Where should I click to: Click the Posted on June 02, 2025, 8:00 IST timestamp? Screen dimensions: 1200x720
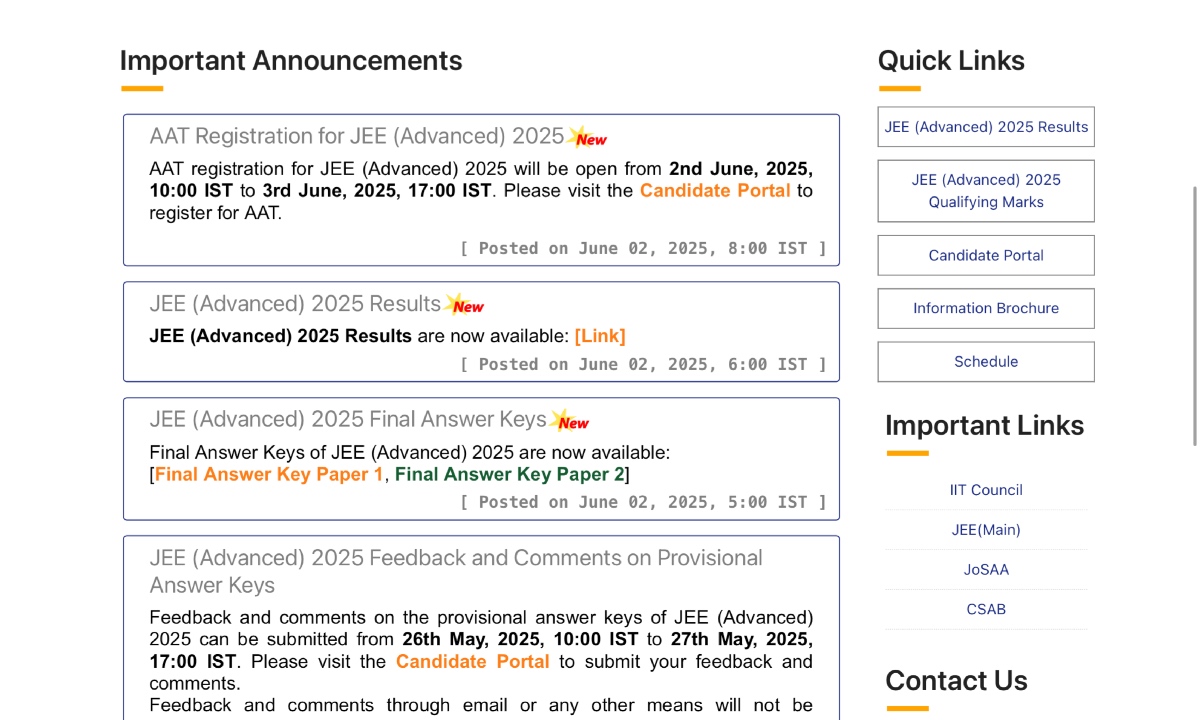[x=643, y=248]
